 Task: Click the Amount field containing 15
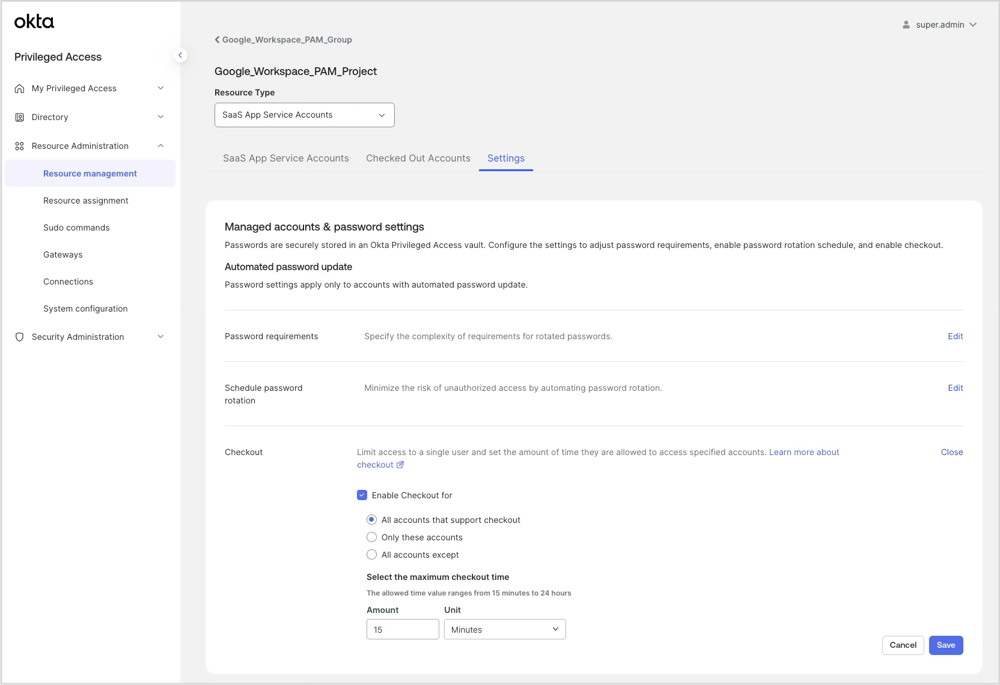(402, 629)
